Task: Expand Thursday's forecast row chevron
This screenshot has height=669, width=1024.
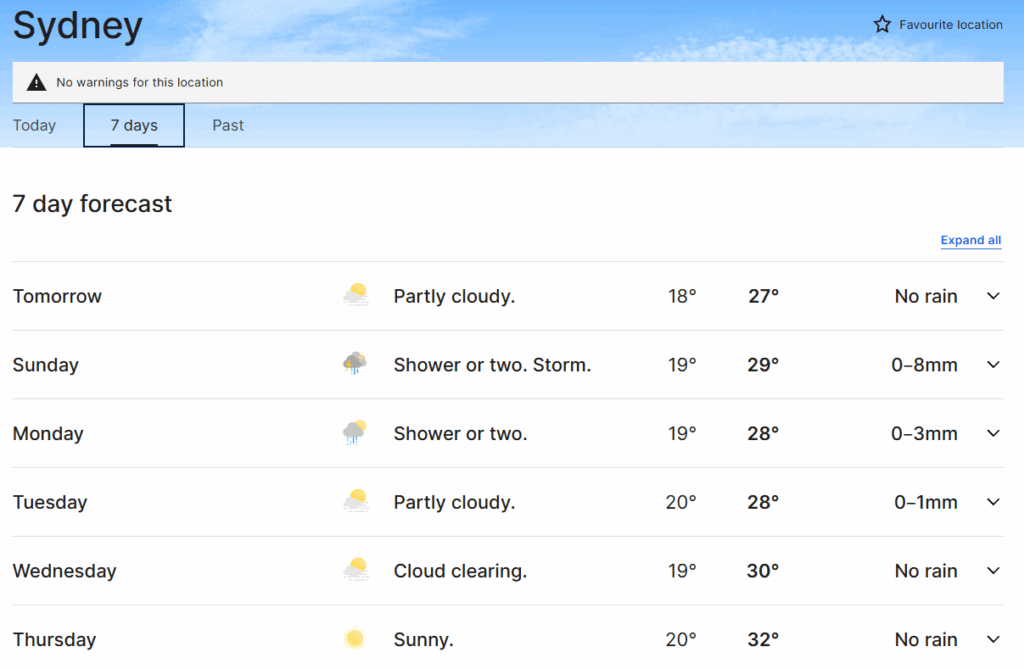Action: tap(993, 639)
